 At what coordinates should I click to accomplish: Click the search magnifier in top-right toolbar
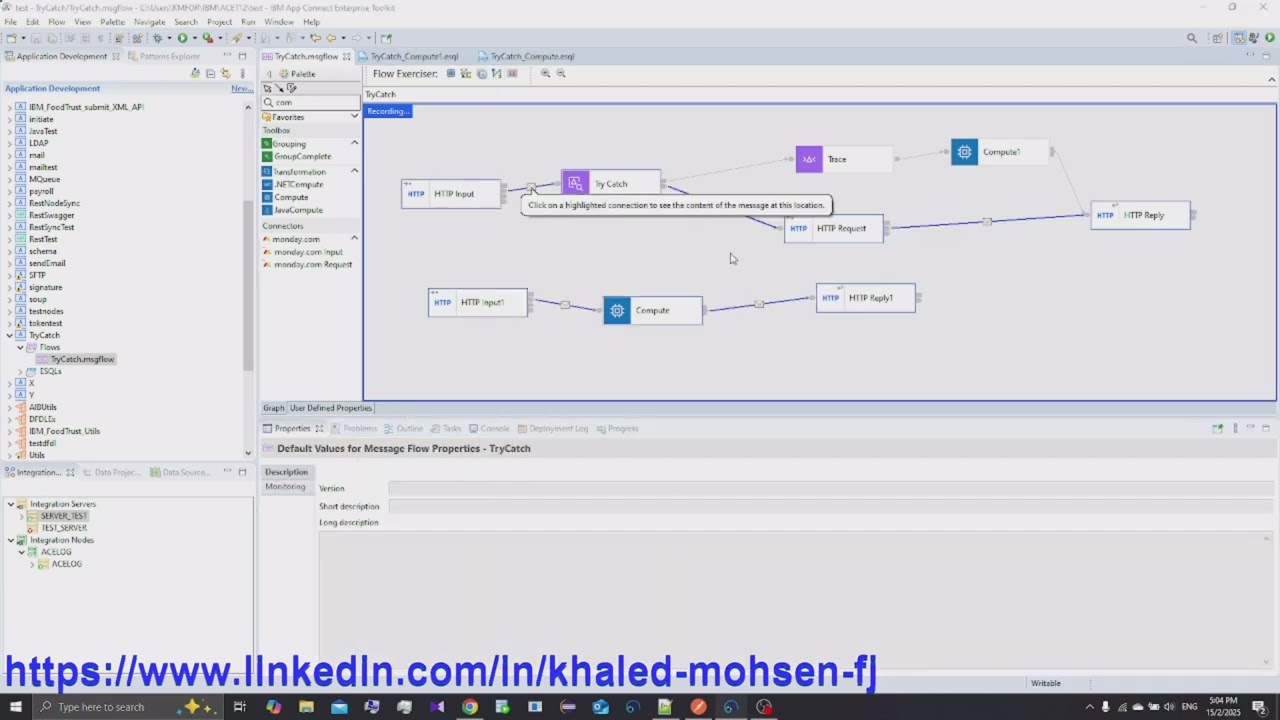[1192, 38]
